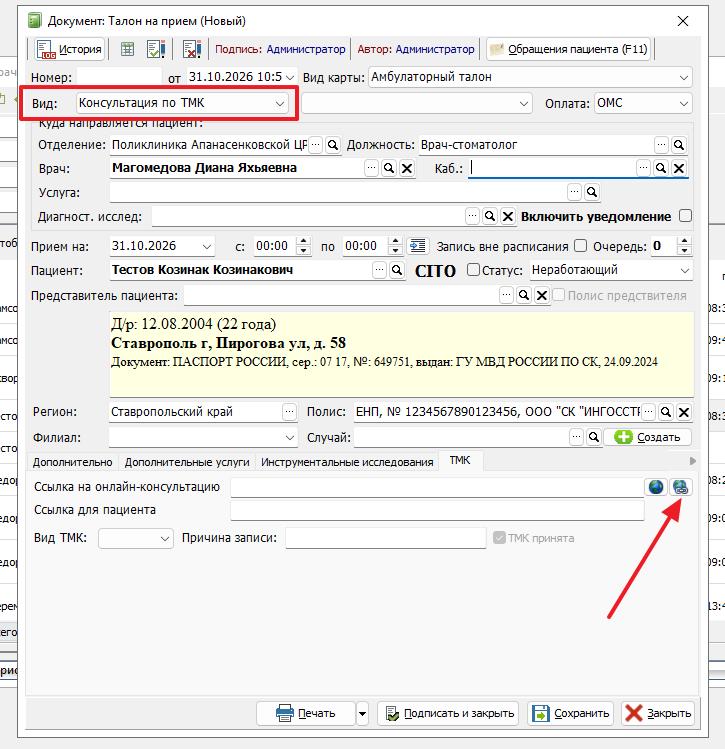Click ellipsis button next to Услуга field
The width and height of the screenshot is (725, 749).
[x=574, y=192]
